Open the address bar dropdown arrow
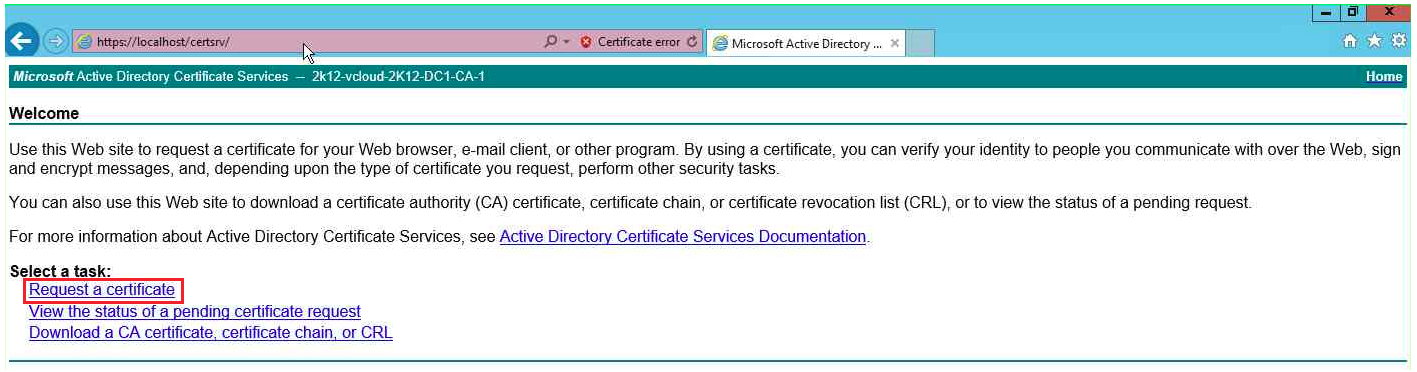 566,42
